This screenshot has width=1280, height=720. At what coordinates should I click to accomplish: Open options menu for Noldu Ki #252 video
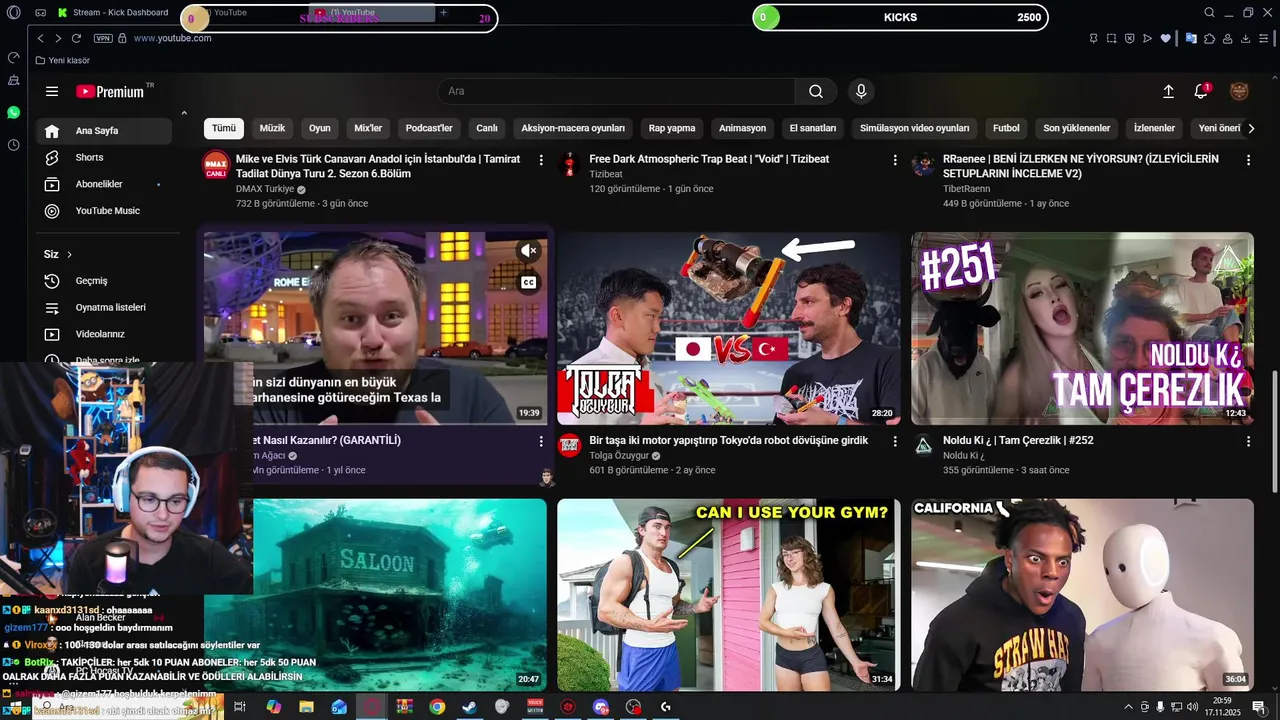pyautogui.click(x=1248, y=441)
